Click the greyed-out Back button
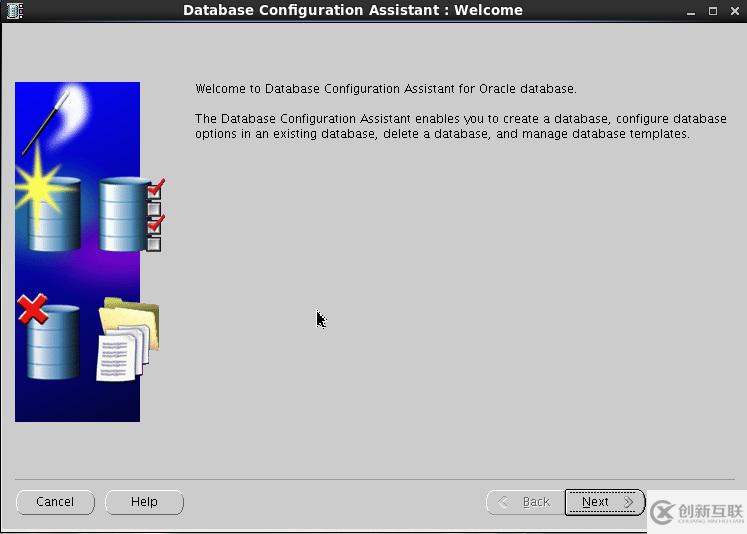This screenshot has width=747, height=534. (523, 502)
